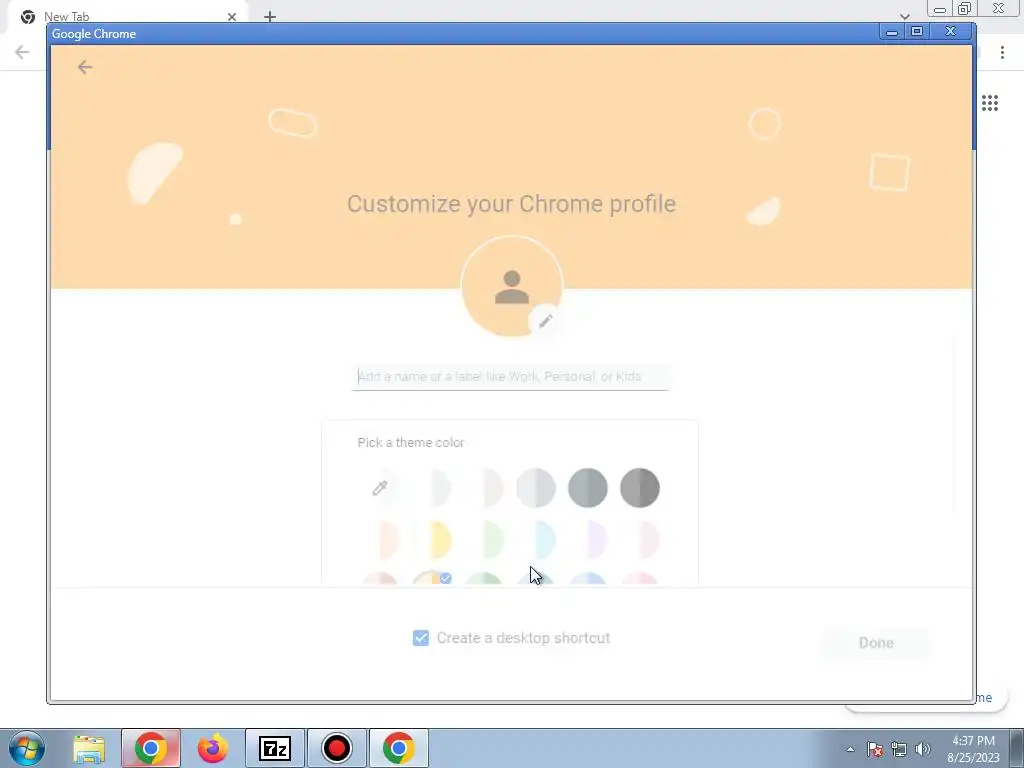The width and height of the screenshot is (1024, 768).
Task: Uncheck Create a desktop shortcut
Action: (x=421, y=638)
